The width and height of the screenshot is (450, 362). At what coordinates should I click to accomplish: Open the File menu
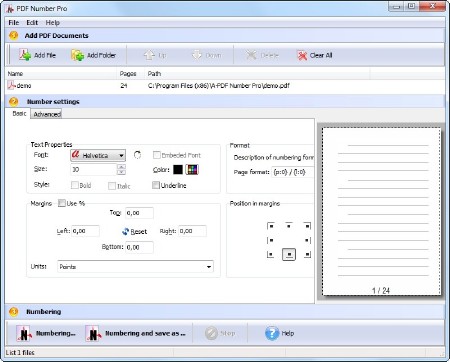14,23
